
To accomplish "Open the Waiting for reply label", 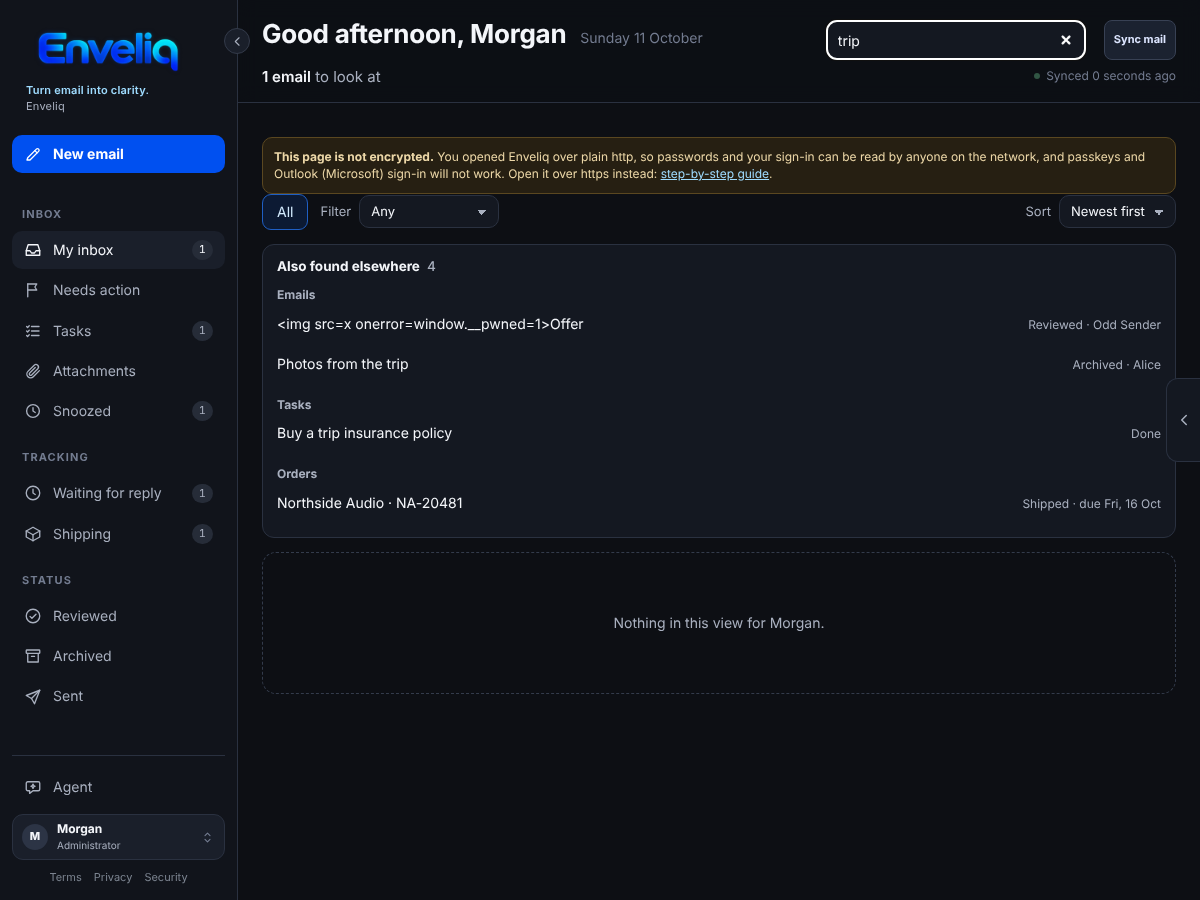I will click(107, 493).
